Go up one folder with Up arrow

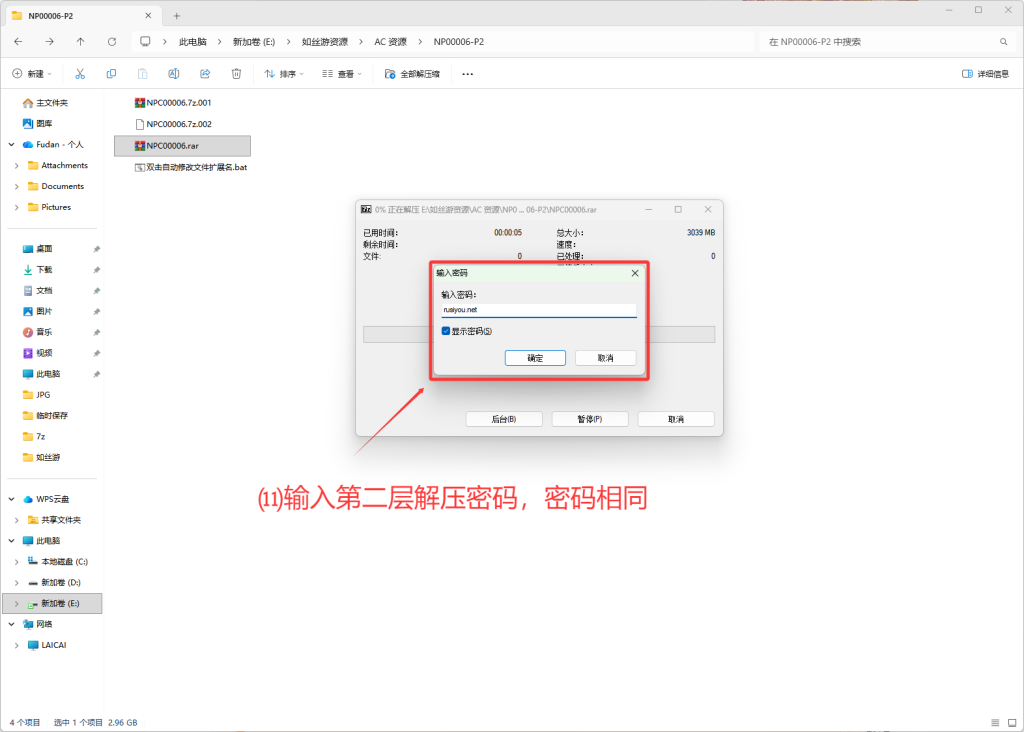80,42
